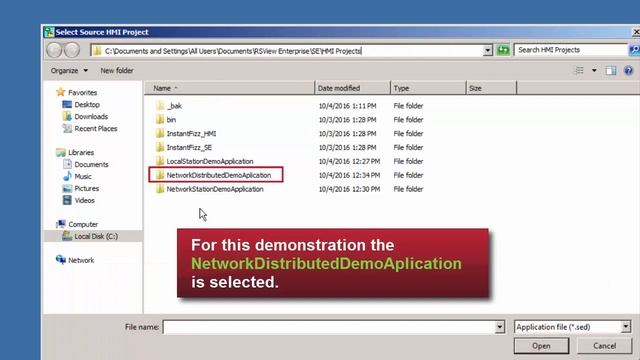Click the Forward navigation arrow button

pyautogui.click(x=72, y=50)
